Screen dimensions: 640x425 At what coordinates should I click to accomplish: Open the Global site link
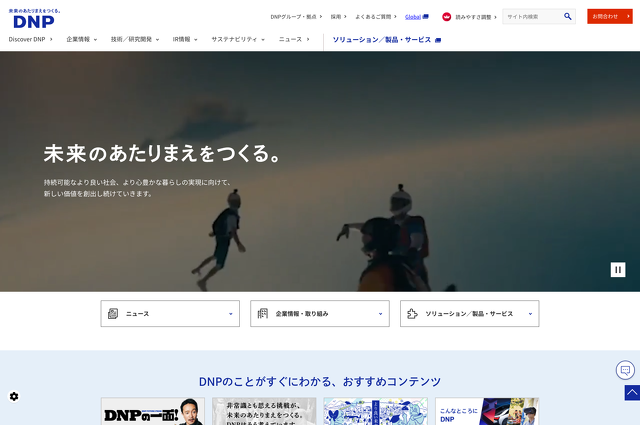click(416, 17)
